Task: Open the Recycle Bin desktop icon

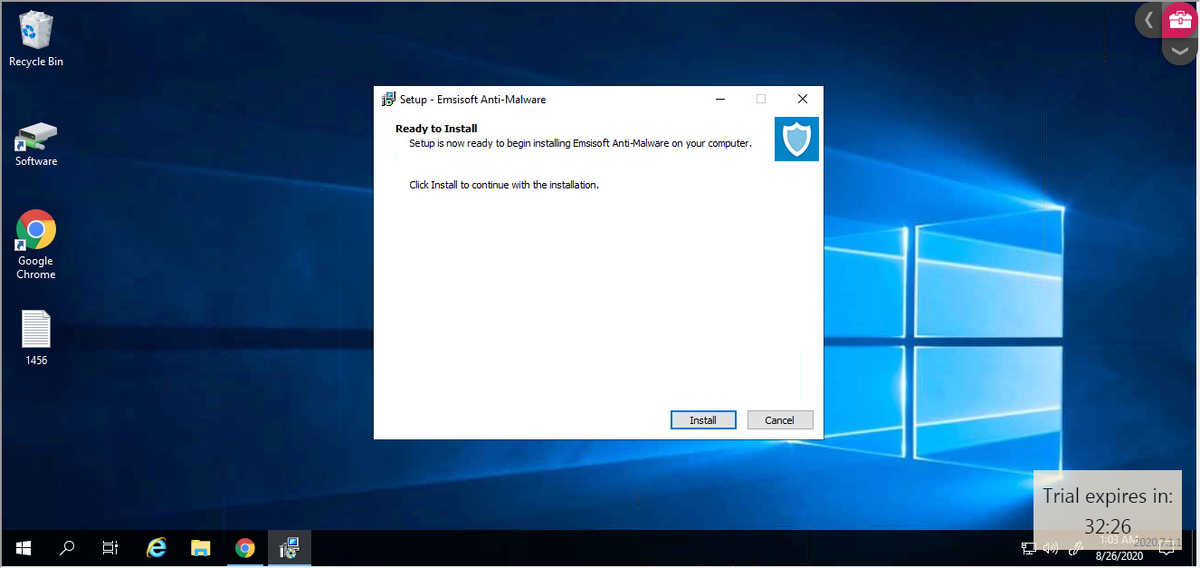Action: 36,39
